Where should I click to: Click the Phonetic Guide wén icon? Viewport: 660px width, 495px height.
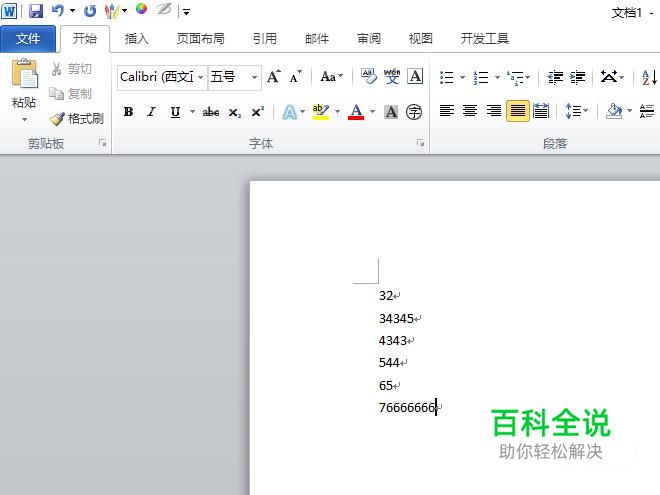coord(391,77)
